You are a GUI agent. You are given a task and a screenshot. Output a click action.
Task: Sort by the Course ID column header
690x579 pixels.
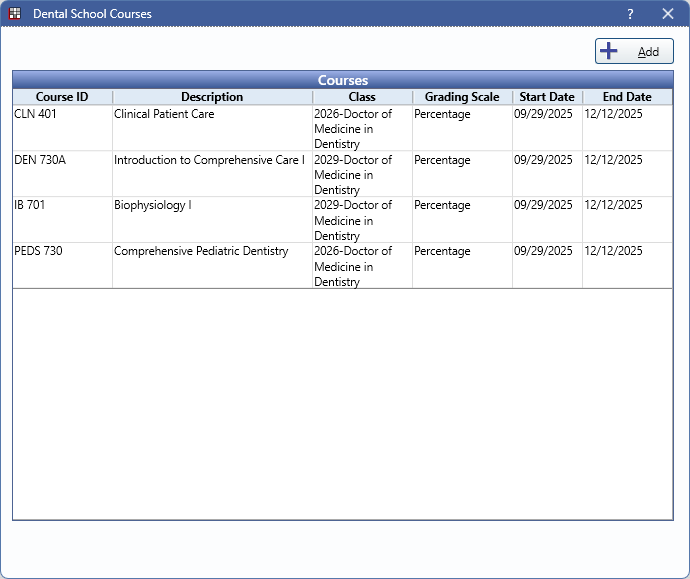click(62, 97)
